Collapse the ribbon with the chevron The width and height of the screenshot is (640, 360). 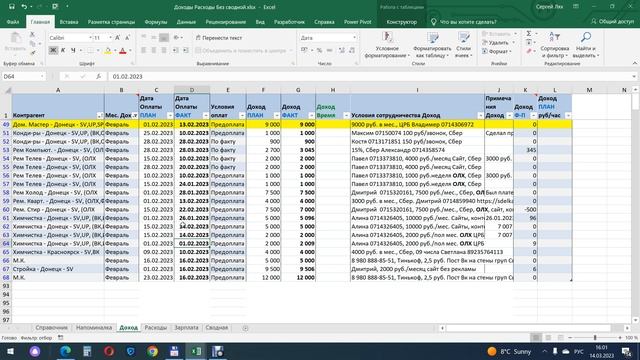click(x=635, y=63)
